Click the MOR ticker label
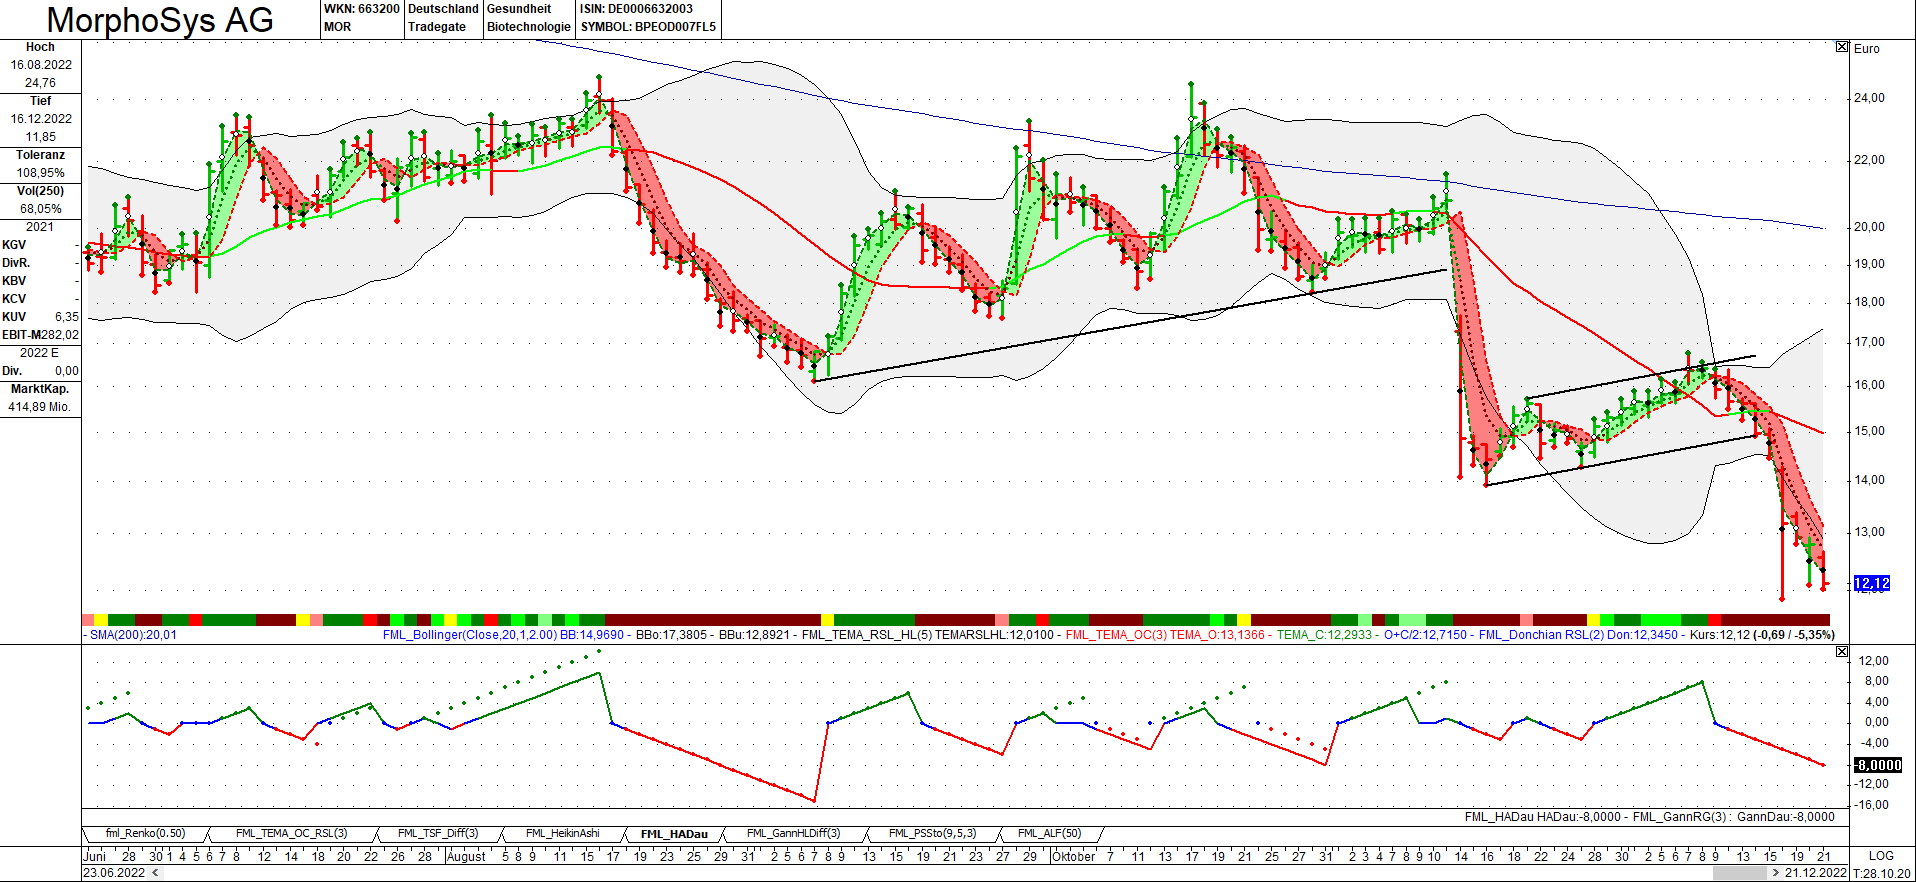Viewport: 1916px width, 882px height. [338, 27]
